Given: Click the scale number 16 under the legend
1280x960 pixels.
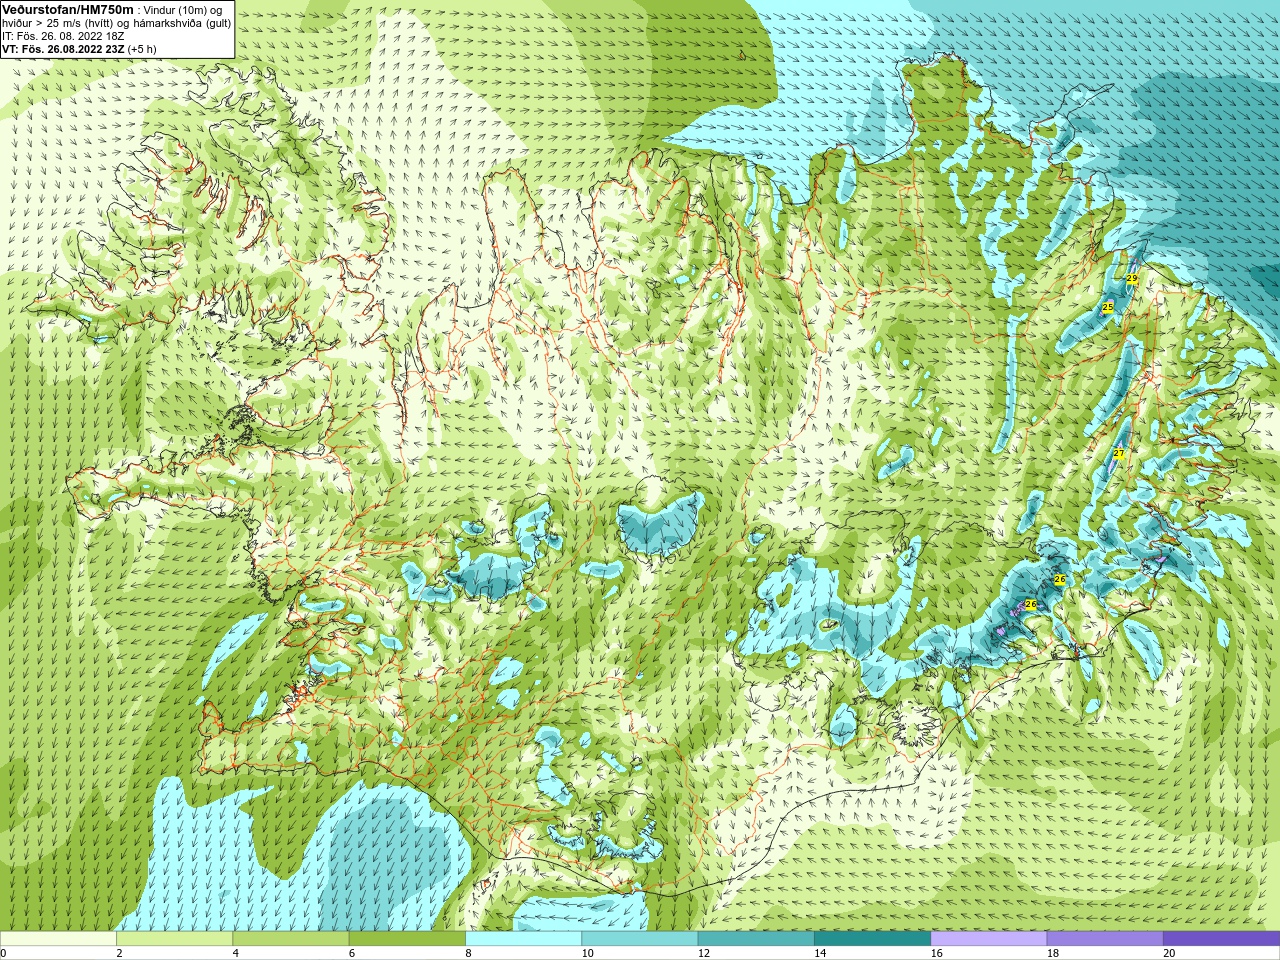Looking at the screenshot, I should pos(937,953).
